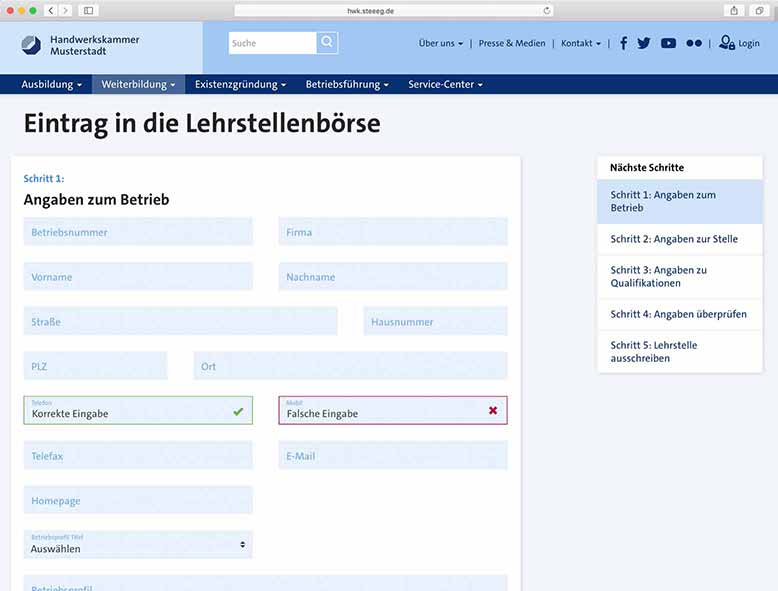This screenshot has height=591, width=778.
Task: Reload page using address bar icon
Action: (547, 10)
